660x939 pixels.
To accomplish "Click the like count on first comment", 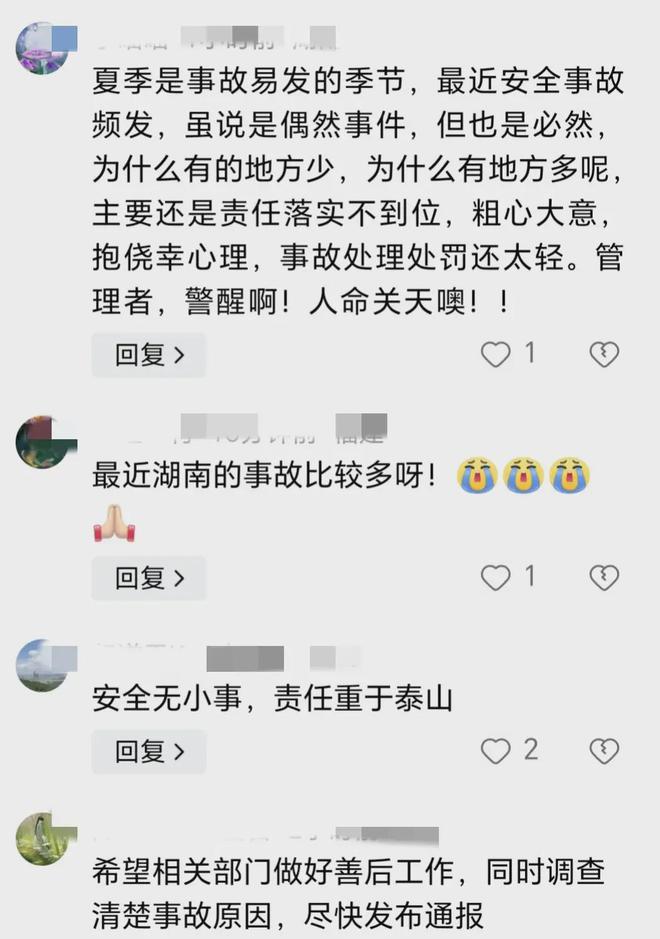I will 529,353.
